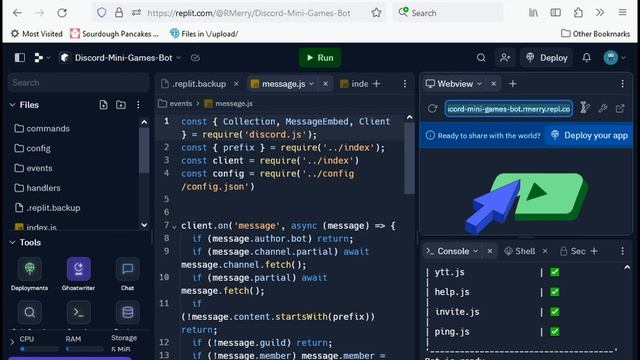Click the Deploy button in header
640x360 pixels.
pyautogui.click(x=547, y=58)
